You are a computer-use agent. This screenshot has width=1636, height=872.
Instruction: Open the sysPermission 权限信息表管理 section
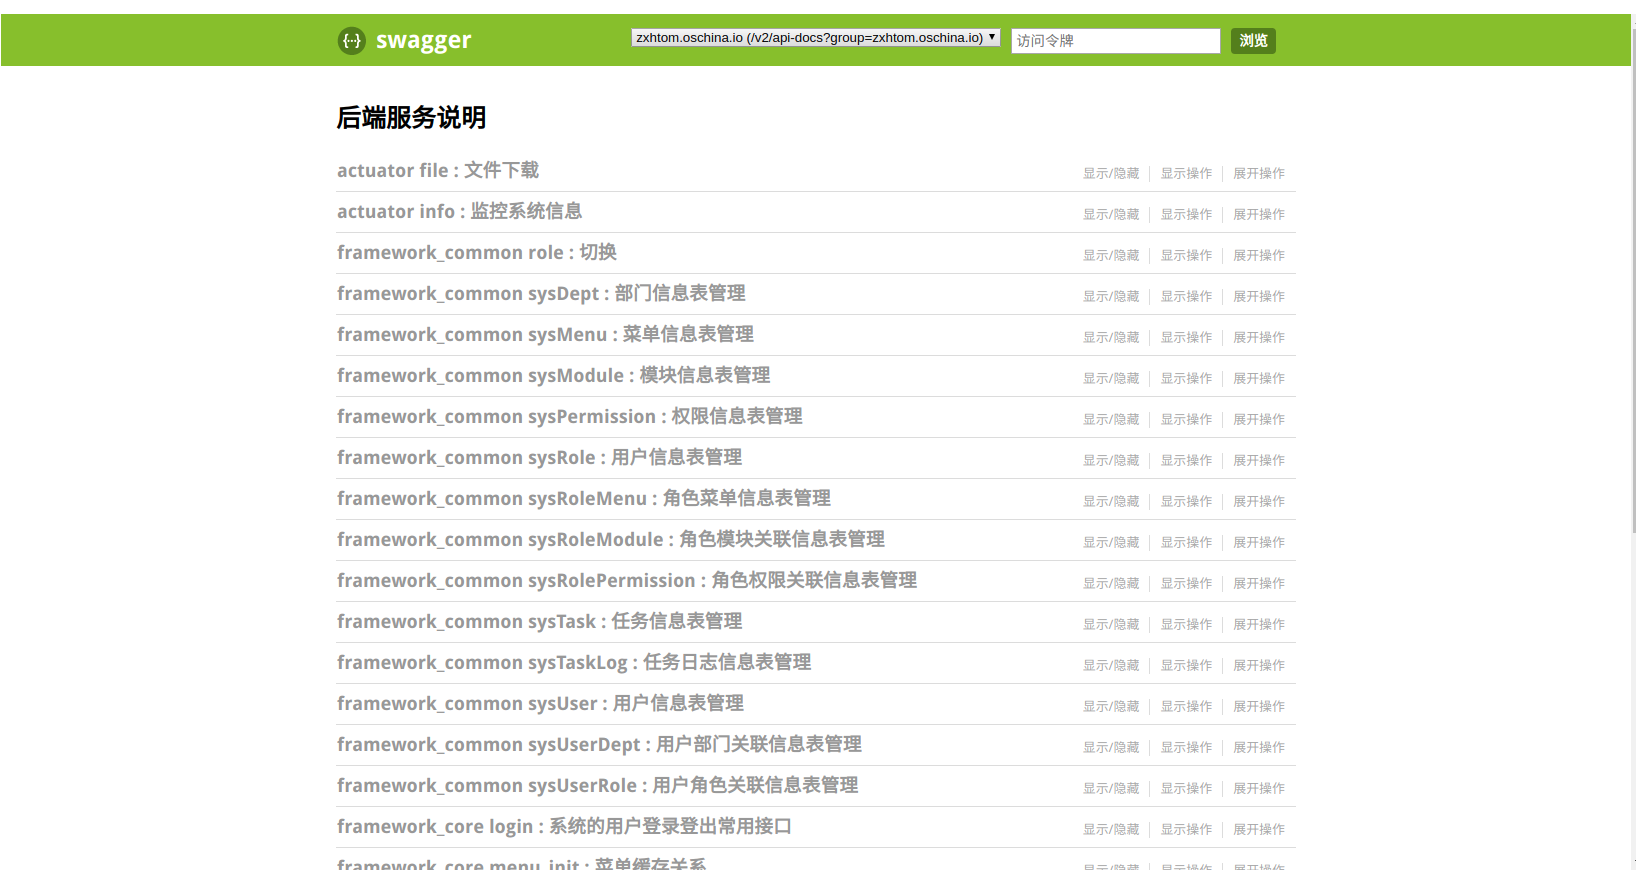pyautogui.click(x=569, y=417)
